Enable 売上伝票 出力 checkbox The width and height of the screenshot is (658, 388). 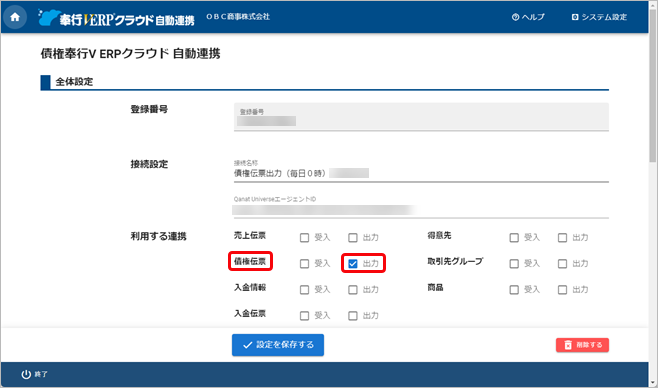[x=353, y=238]
